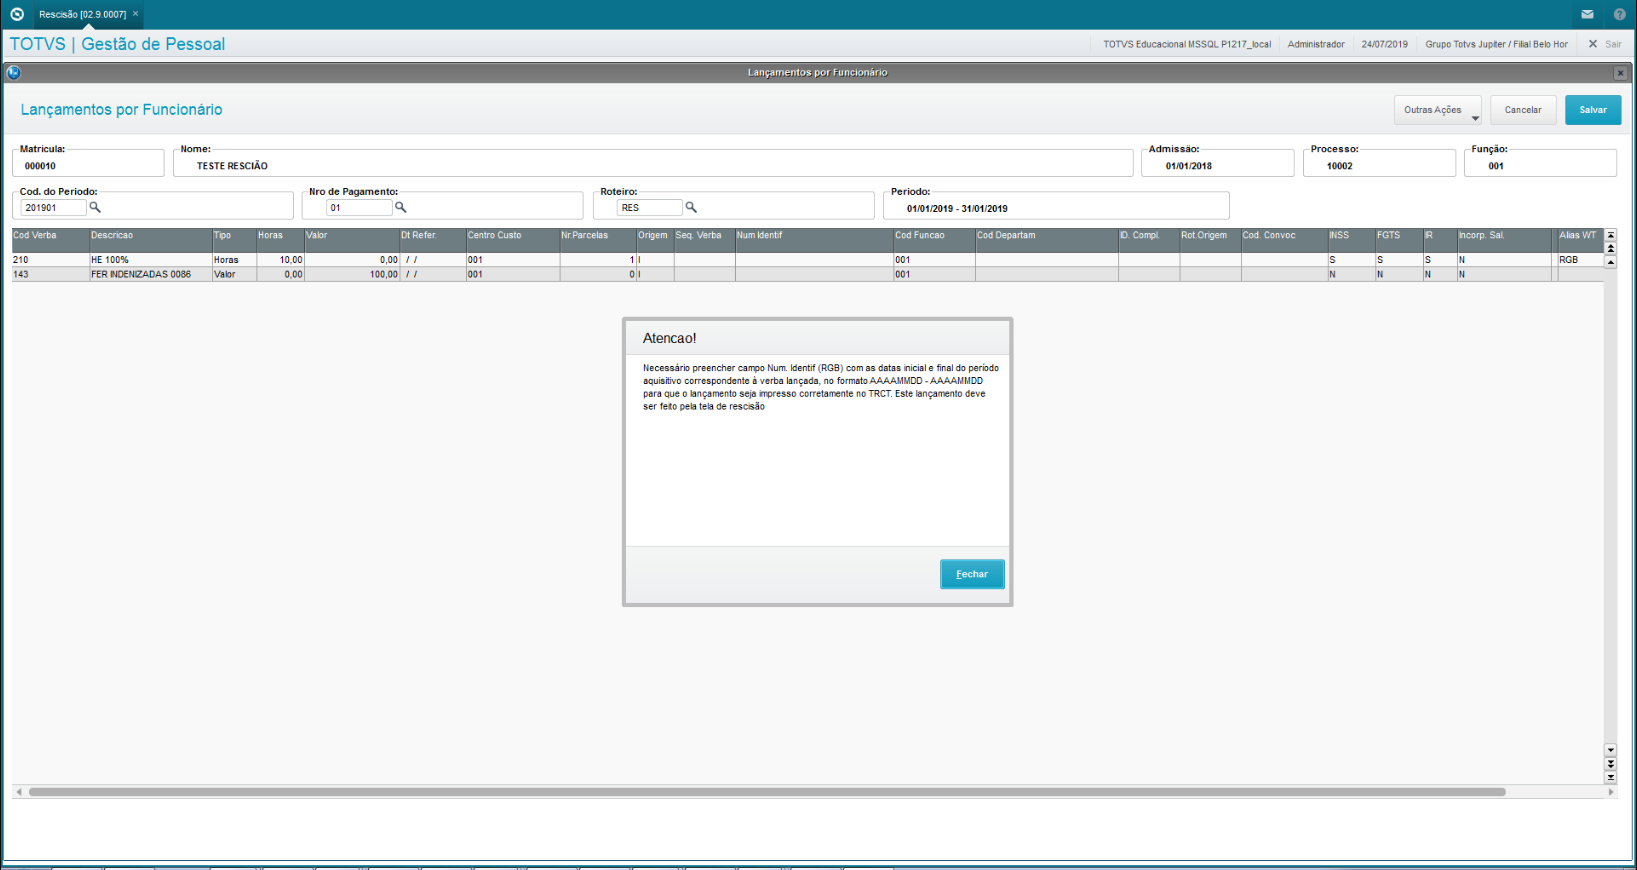The image size is (1637, 870).
Task: Move up one row with single up arrow
Action: click(1610, 262)
